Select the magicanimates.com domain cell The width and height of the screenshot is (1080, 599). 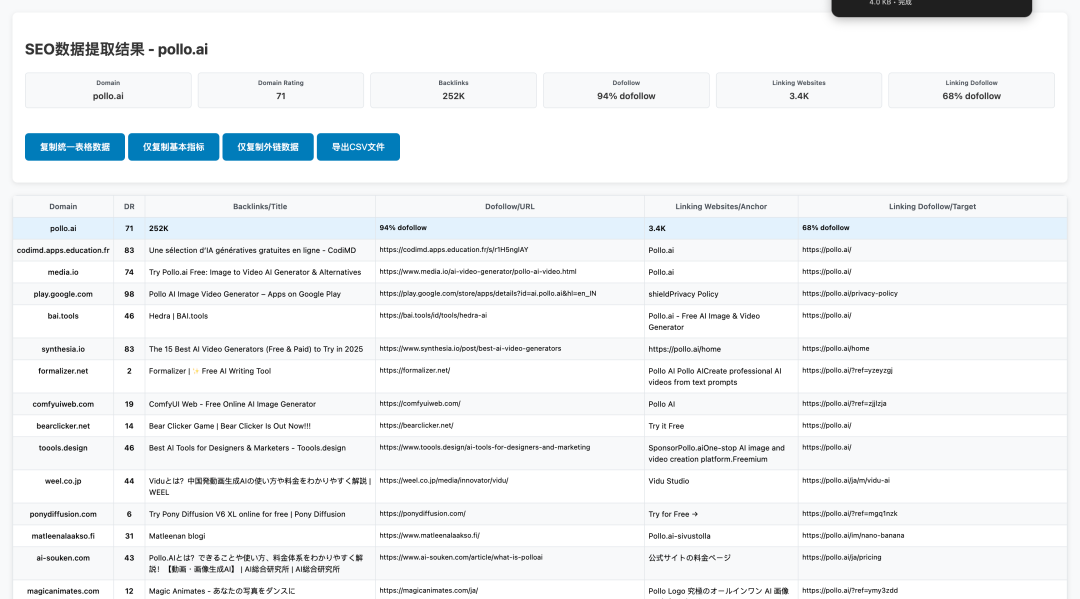pos(63,591)
